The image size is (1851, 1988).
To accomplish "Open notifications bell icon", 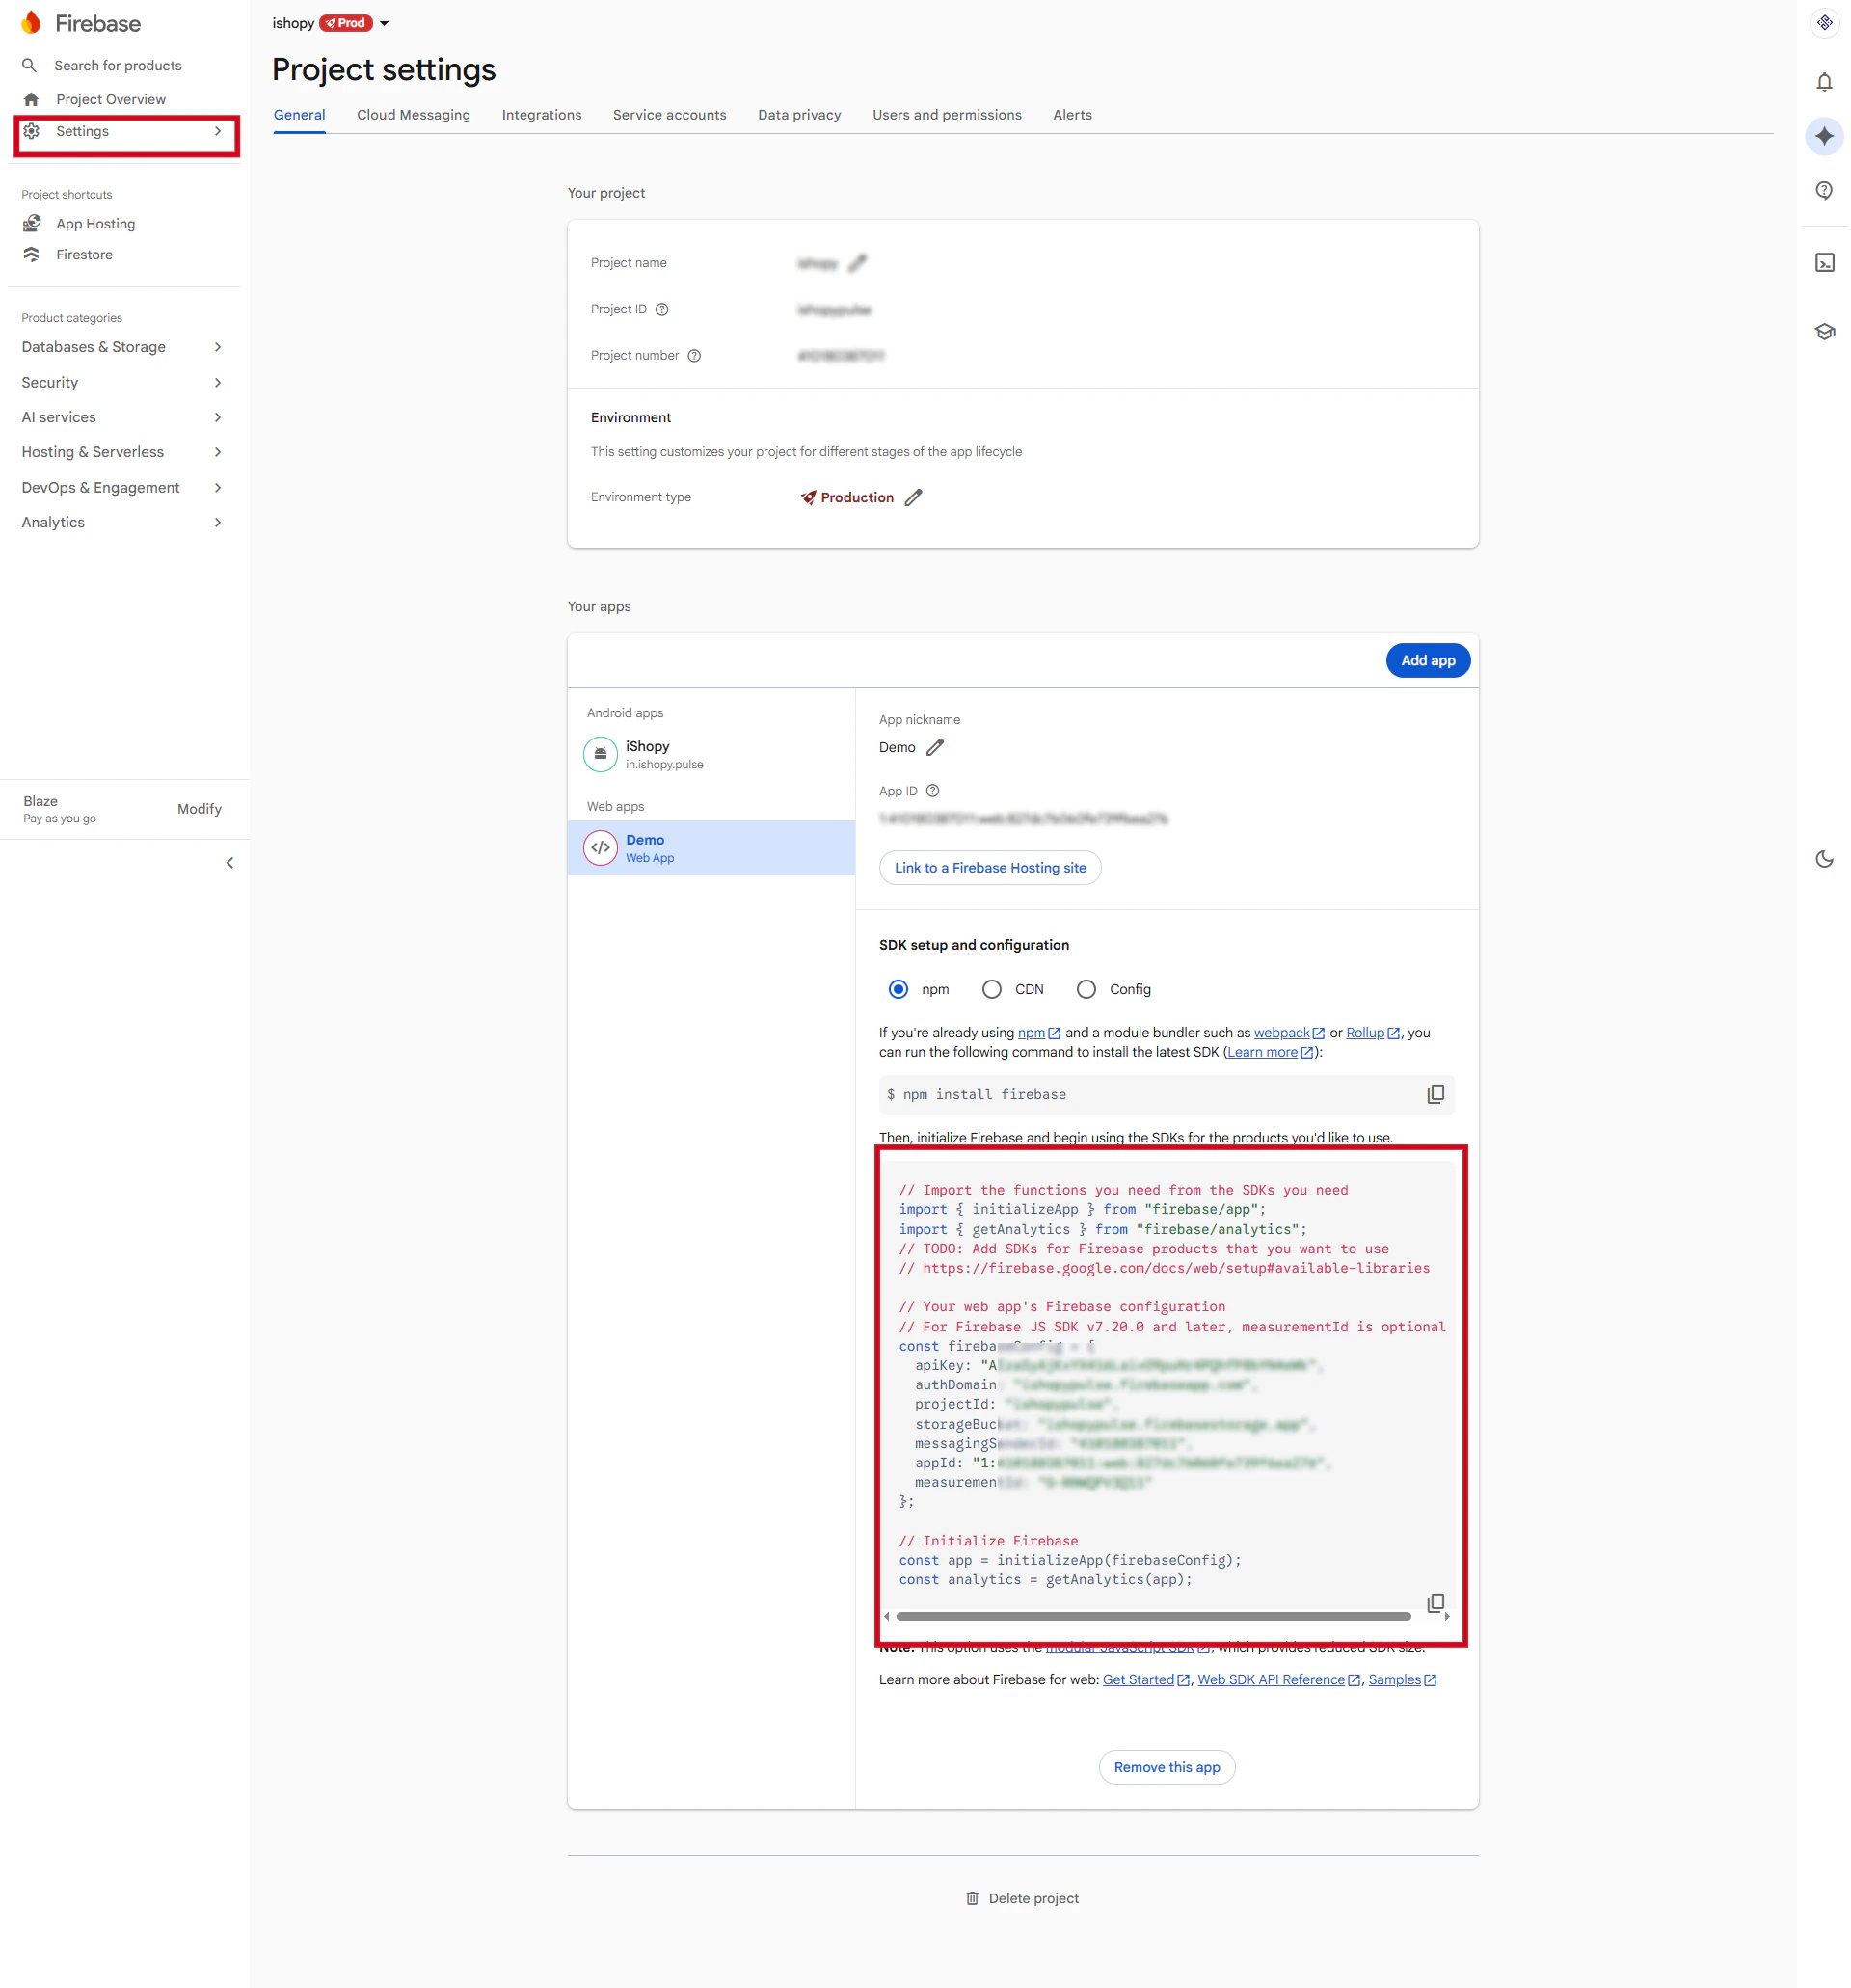I will click(1824, 82).
